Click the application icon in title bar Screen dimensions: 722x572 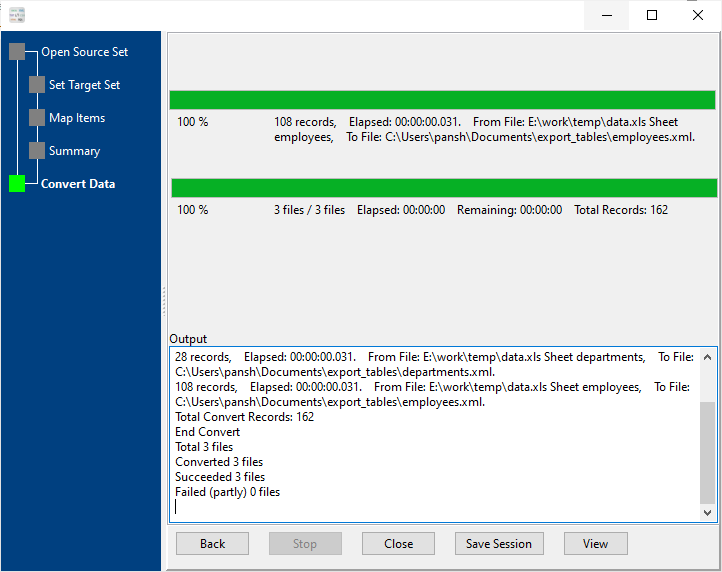(x=16, y=15)
